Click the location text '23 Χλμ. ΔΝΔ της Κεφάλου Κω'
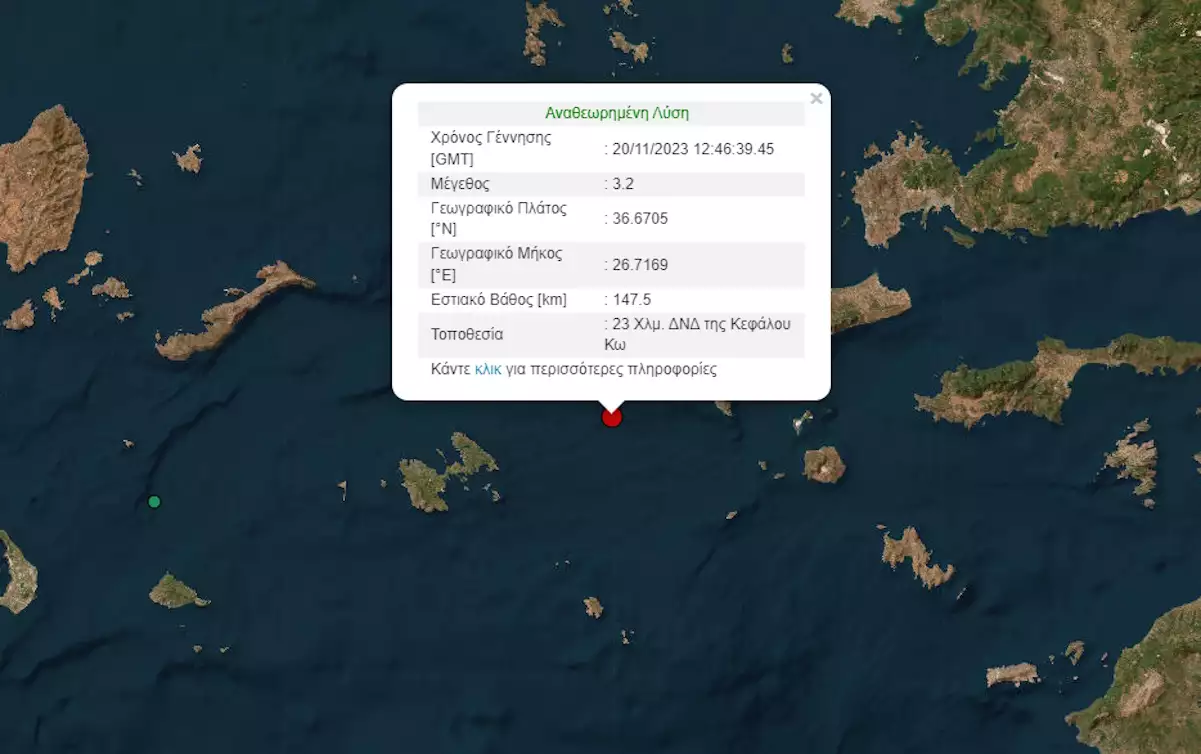Viewport: 1201px width, 754px height. click(x=700, y=334)
